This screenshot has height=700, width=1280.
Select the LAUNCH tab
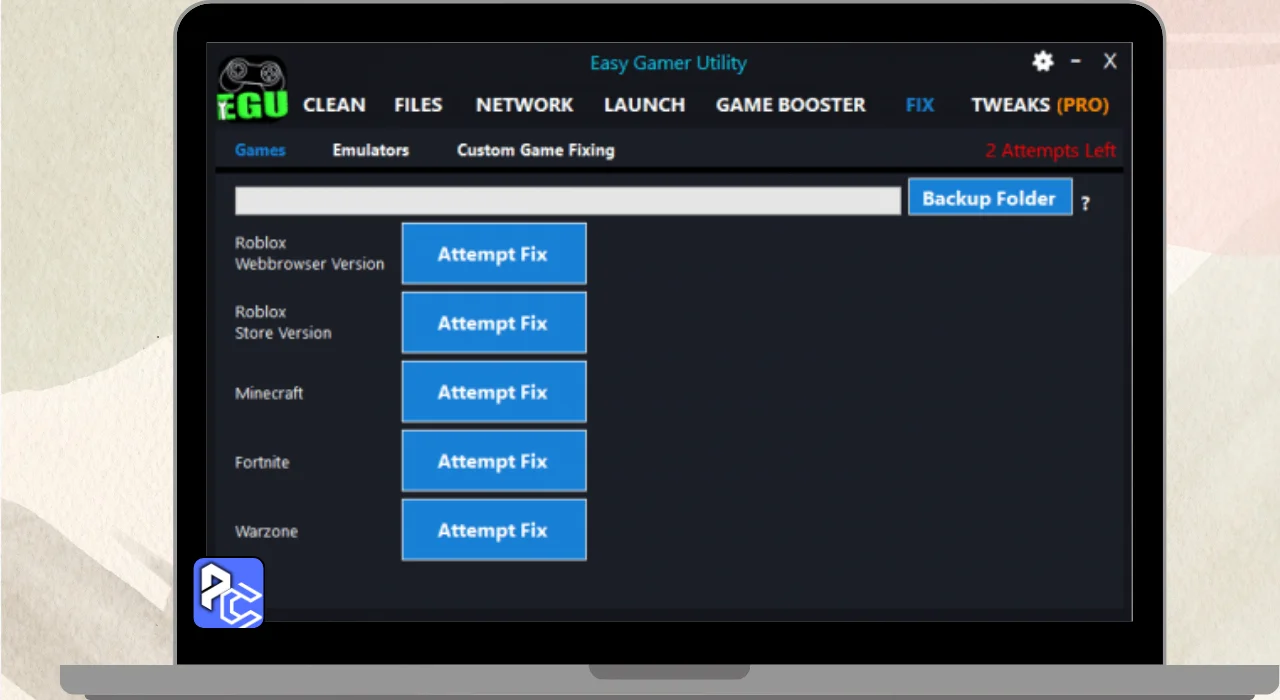[644, 105]
